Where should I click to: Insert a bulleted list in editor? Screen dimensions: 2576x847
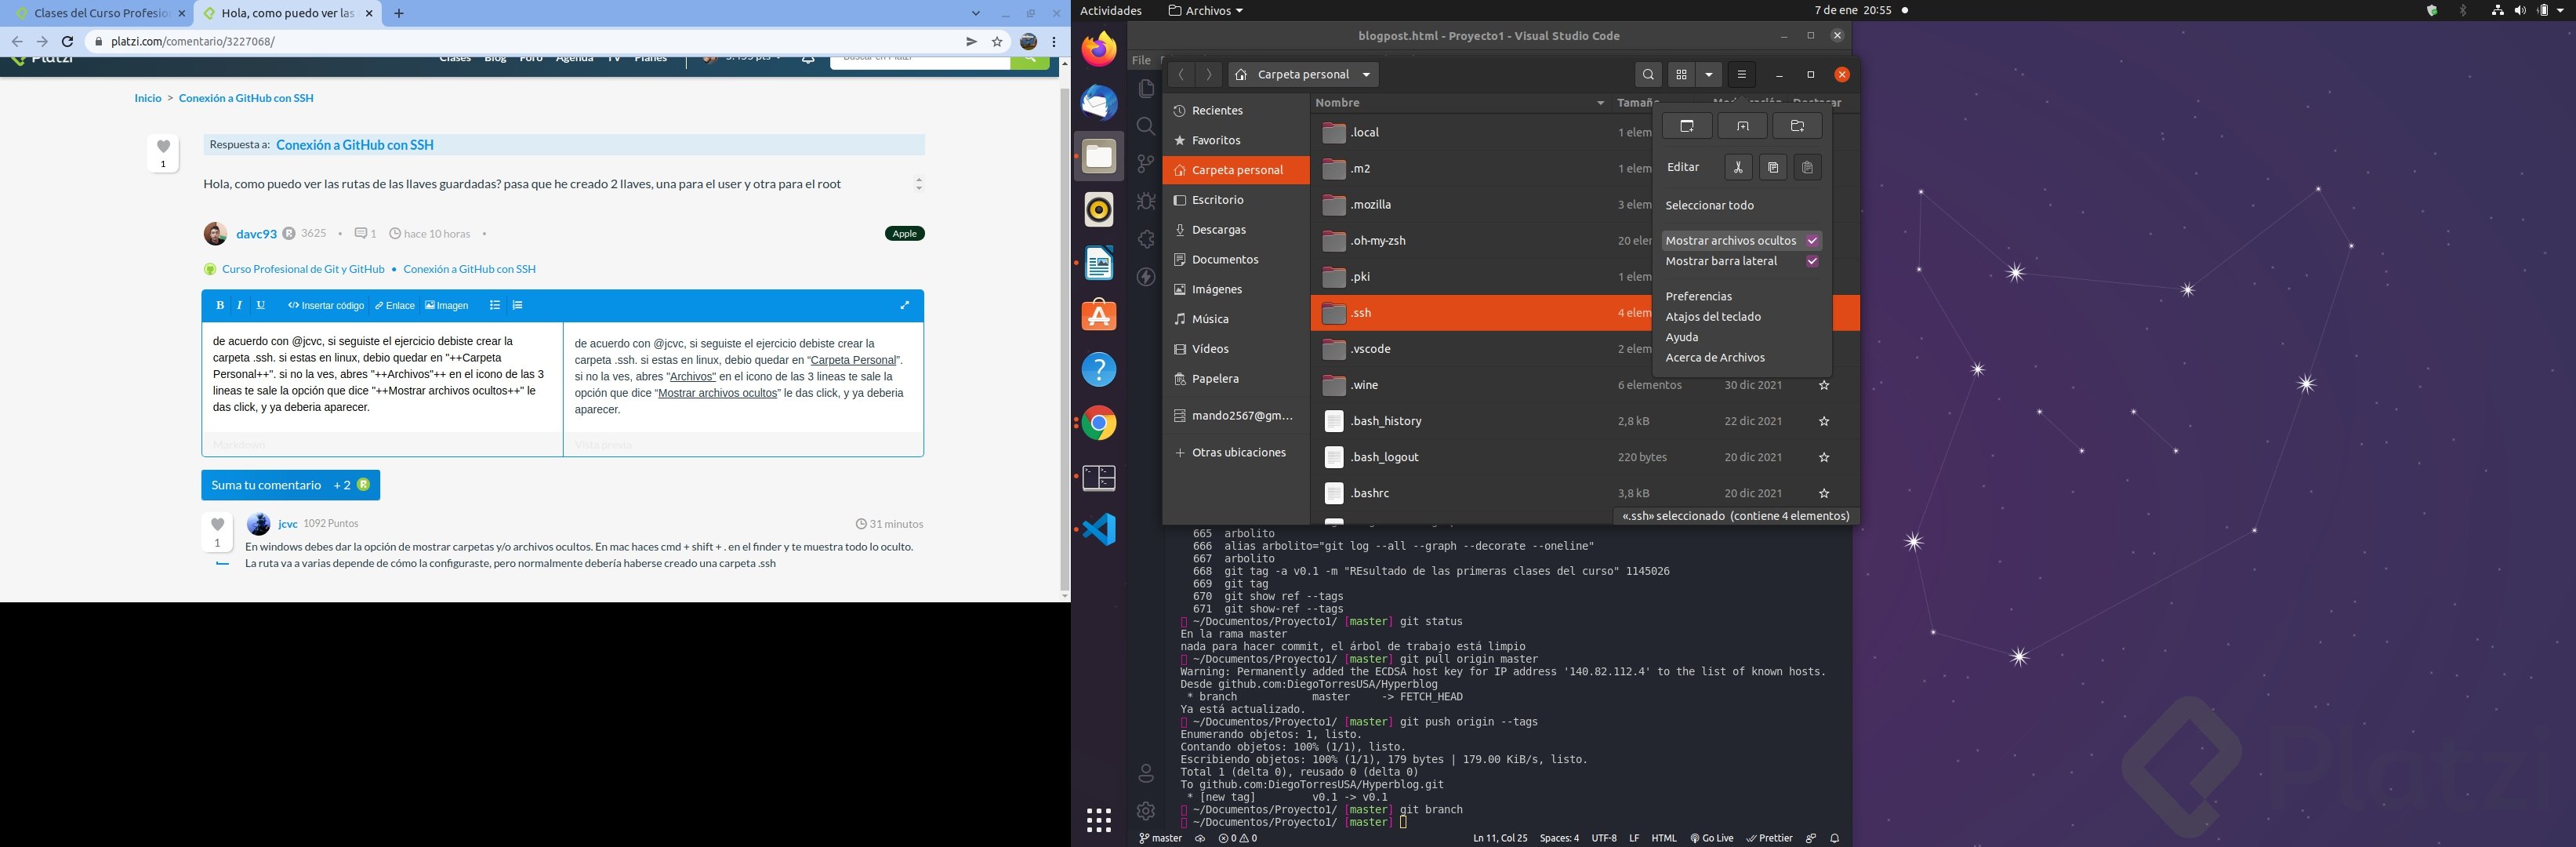tap(495, 306)
